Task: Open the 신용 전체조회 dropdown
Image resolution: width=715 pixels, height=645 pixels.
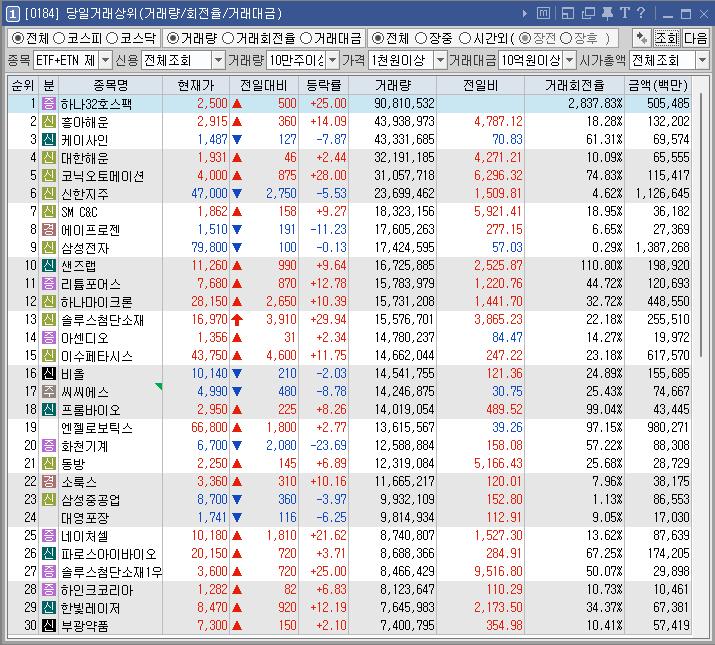Action: tap(218, 60)
